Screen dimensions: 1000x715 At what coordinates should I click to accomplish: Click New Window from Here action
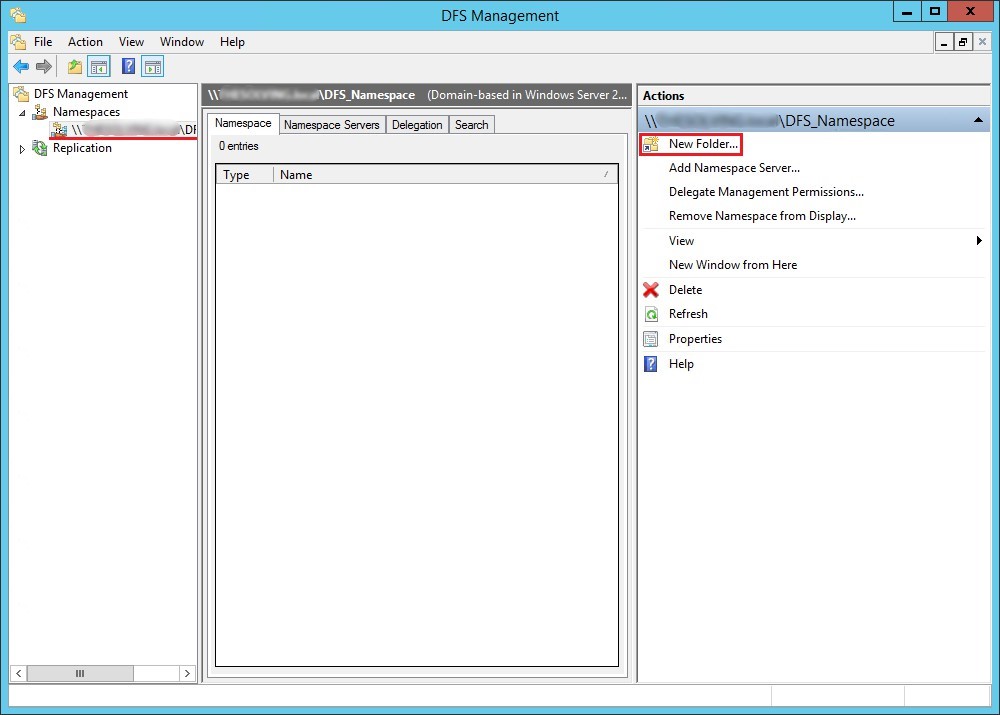tap(733, 265)
